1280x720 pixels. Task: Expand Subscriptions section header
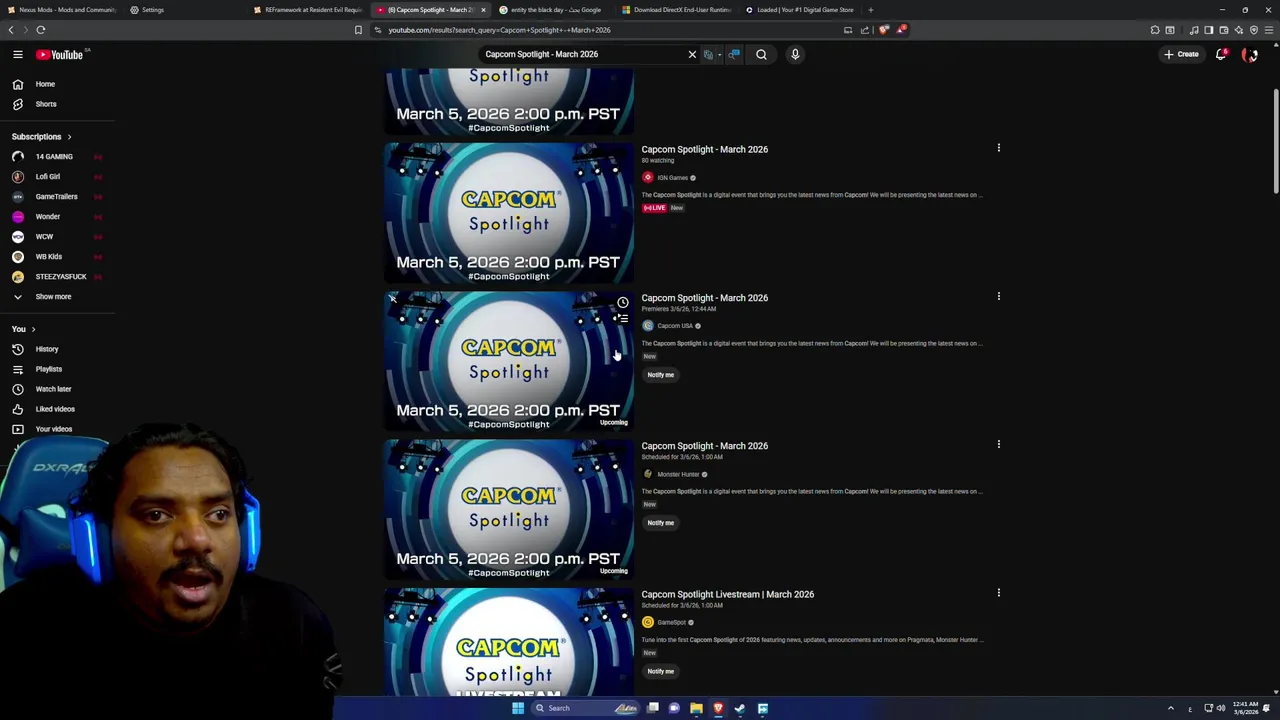tap(42, 137)
